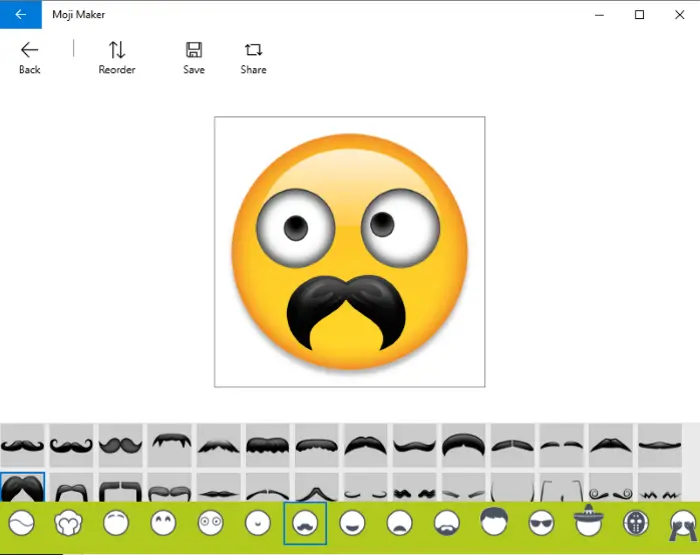Choose the thick shaggy rectangular mustache
Viewport: 700px width, 555px height.
268,445
